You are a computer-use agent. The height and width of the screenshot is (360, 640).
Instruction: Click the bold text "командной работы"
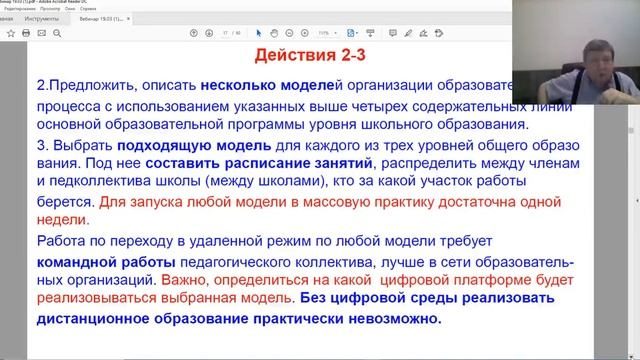pos(106,262)
